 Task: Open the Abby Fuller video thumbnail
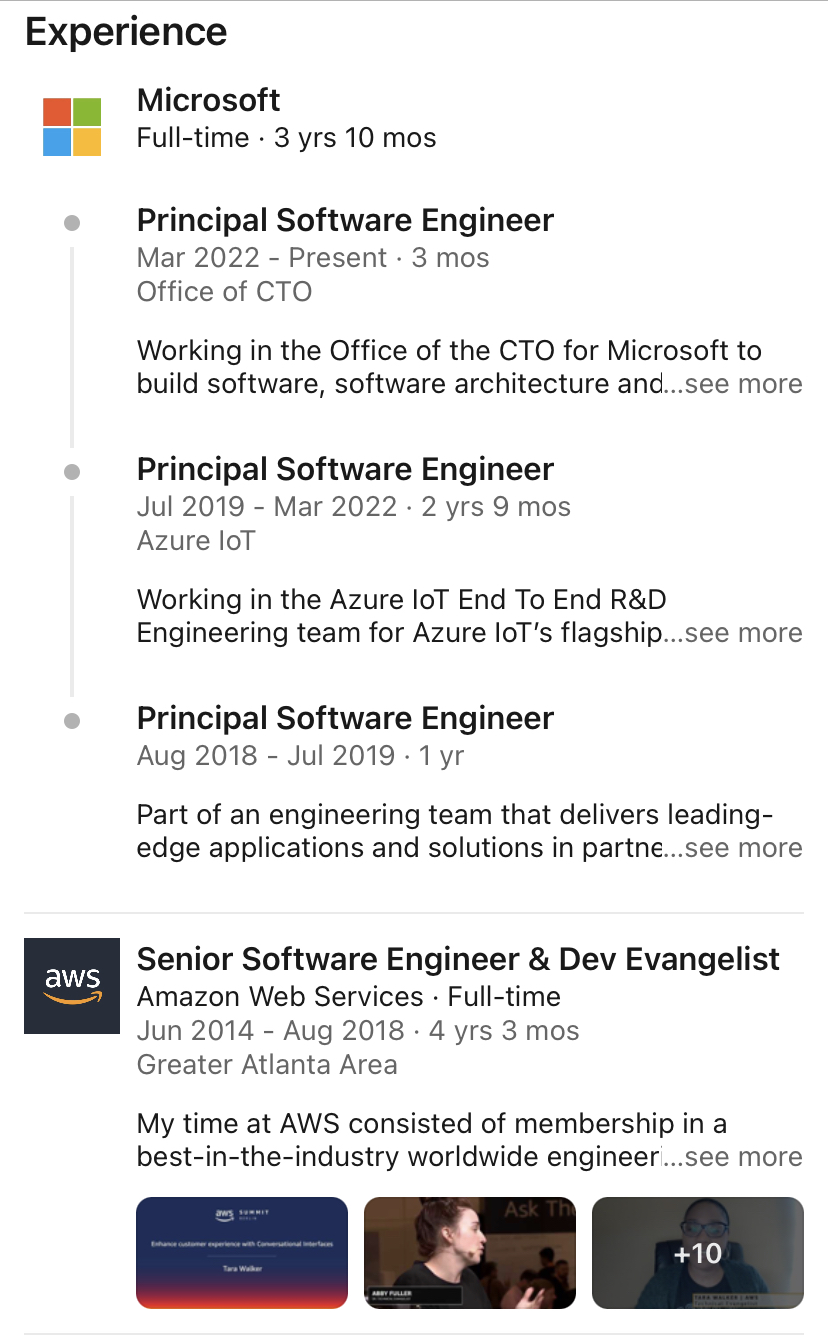(x=470, y=1253)
